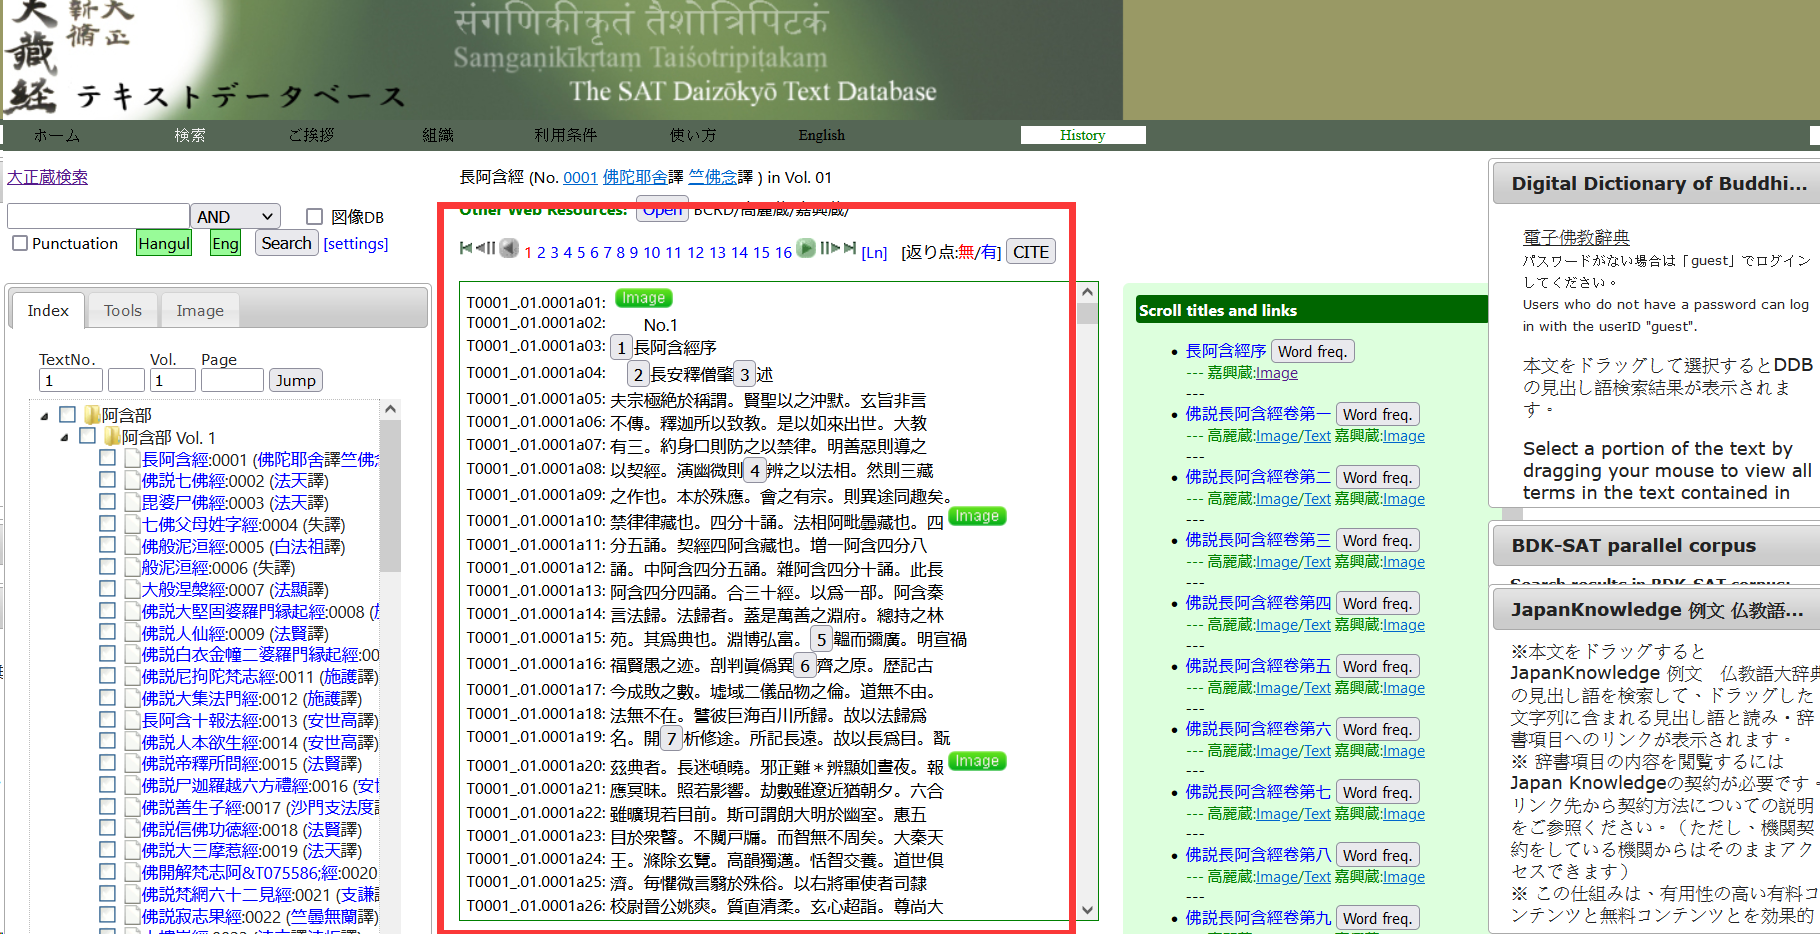The height and width of the screenshot is (934, 1820).
Task: Toggle the Hangul button
Action: (164, 243)
